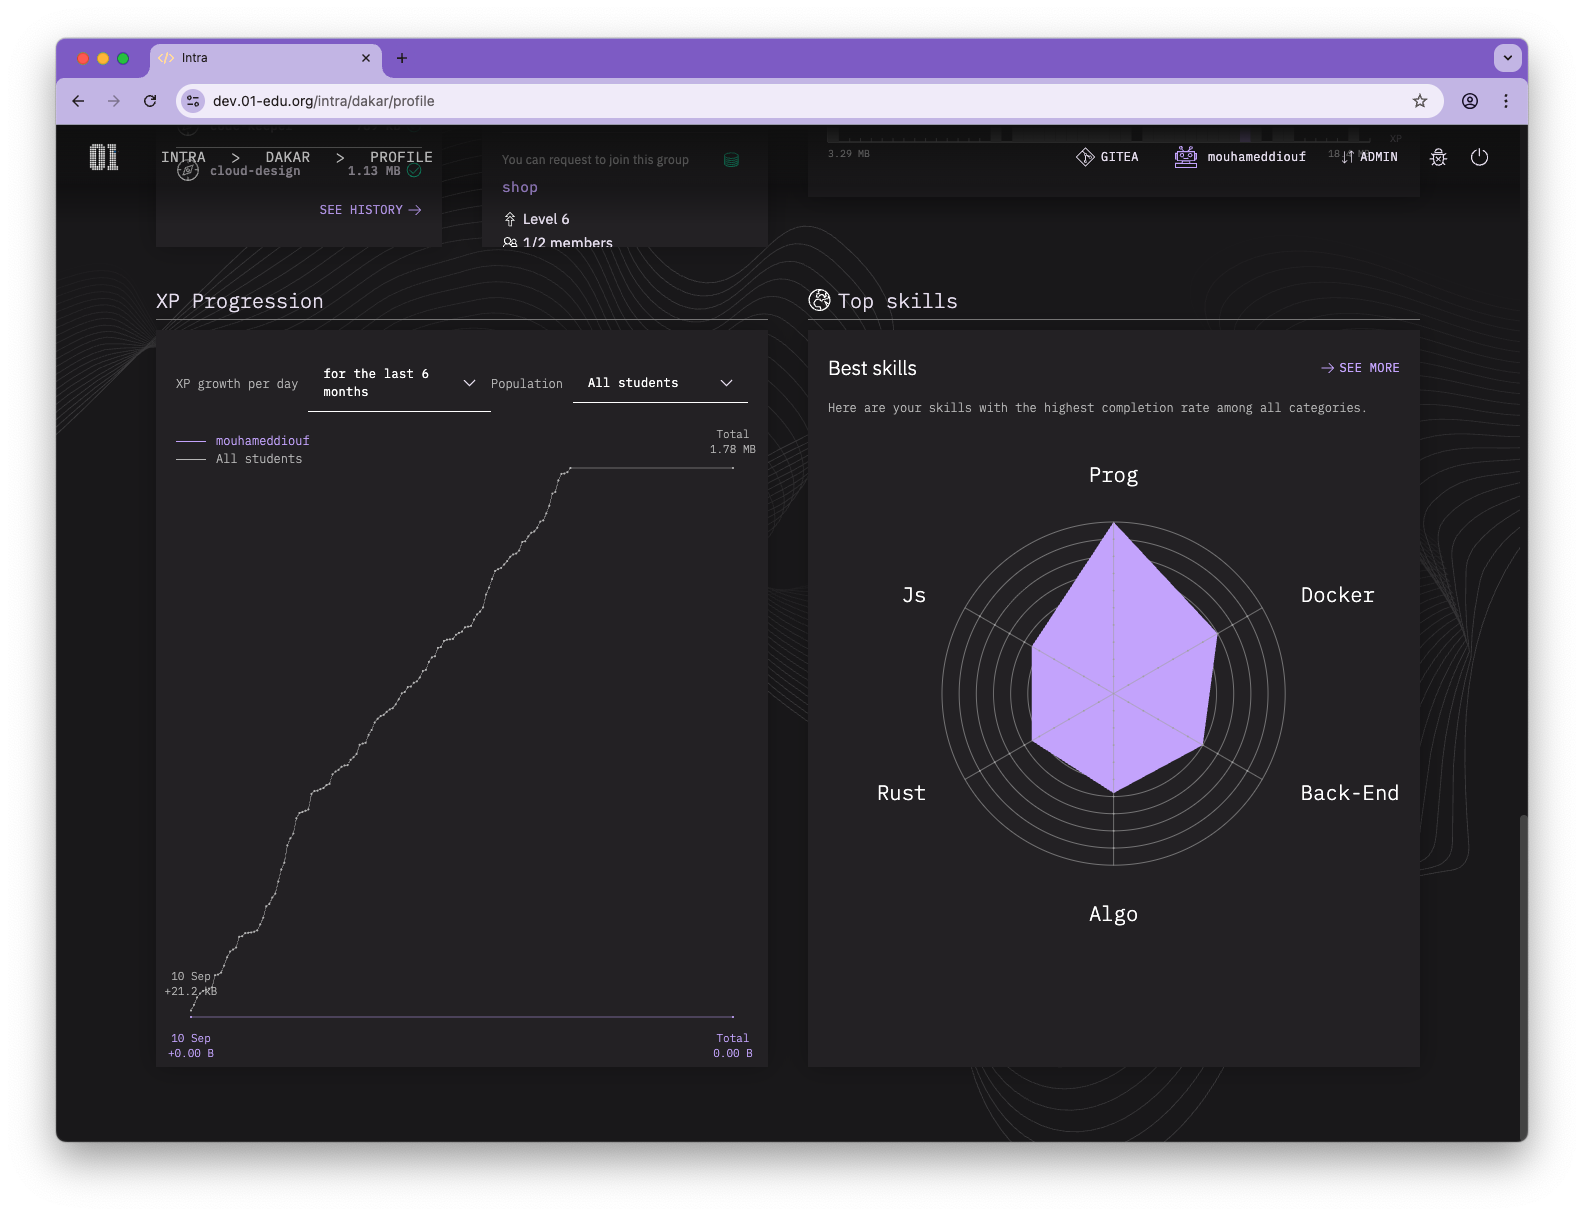Open the Chrome three-dot menu

1505,101
